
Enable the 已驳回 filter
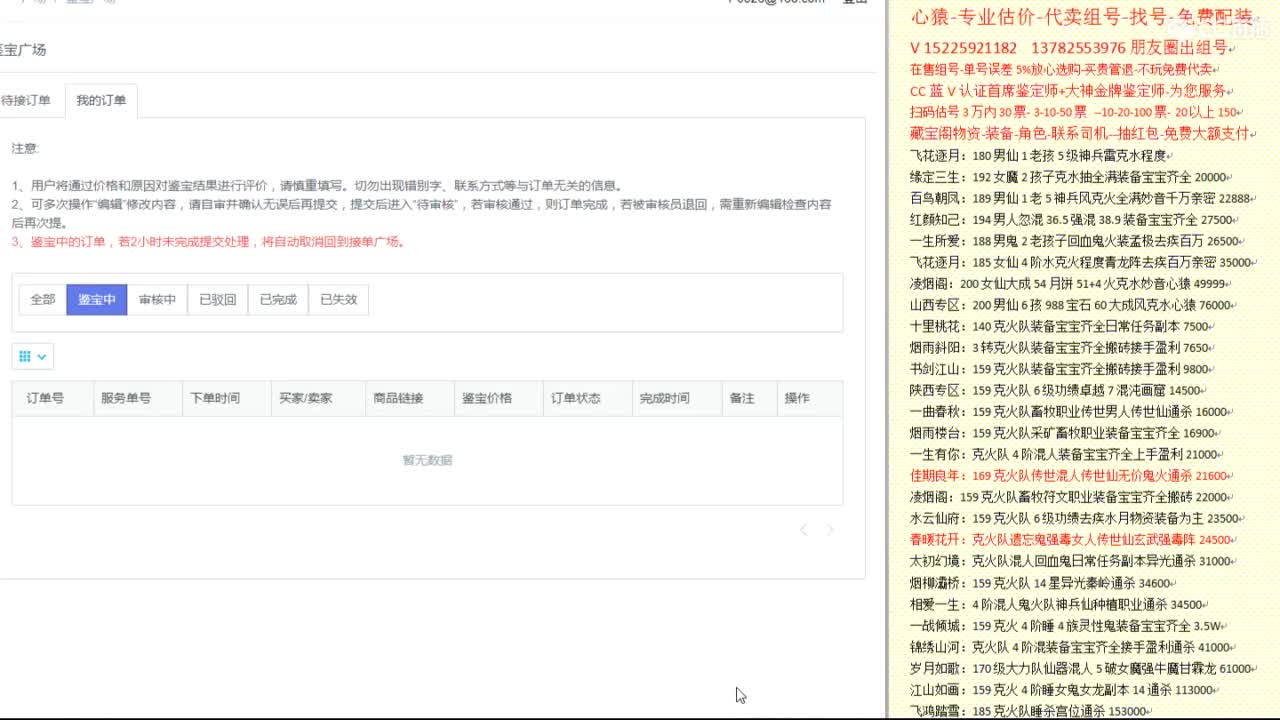click(x=216, y=299)
